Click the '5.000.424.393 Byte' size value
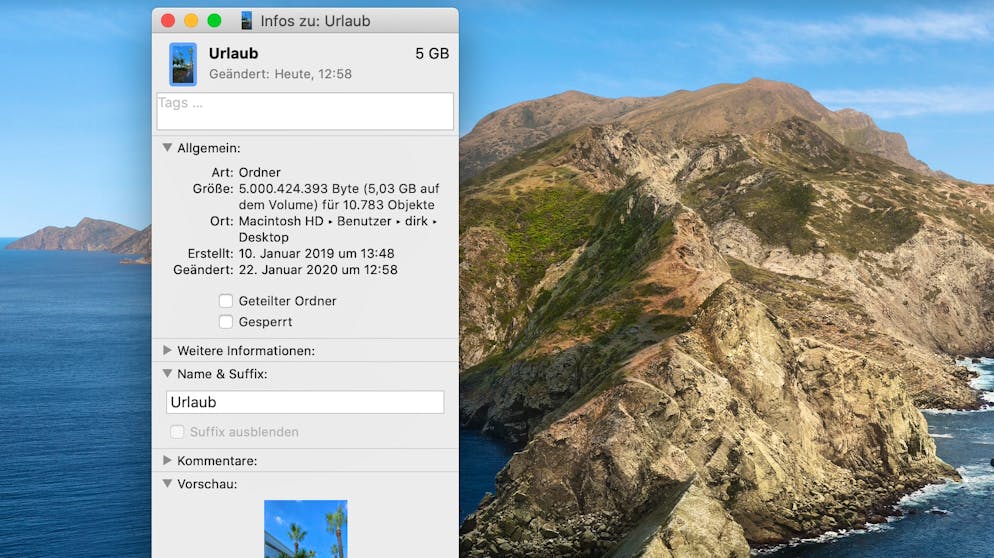The height and width of the screenshot is (558, 994). (x=299, y=189)
